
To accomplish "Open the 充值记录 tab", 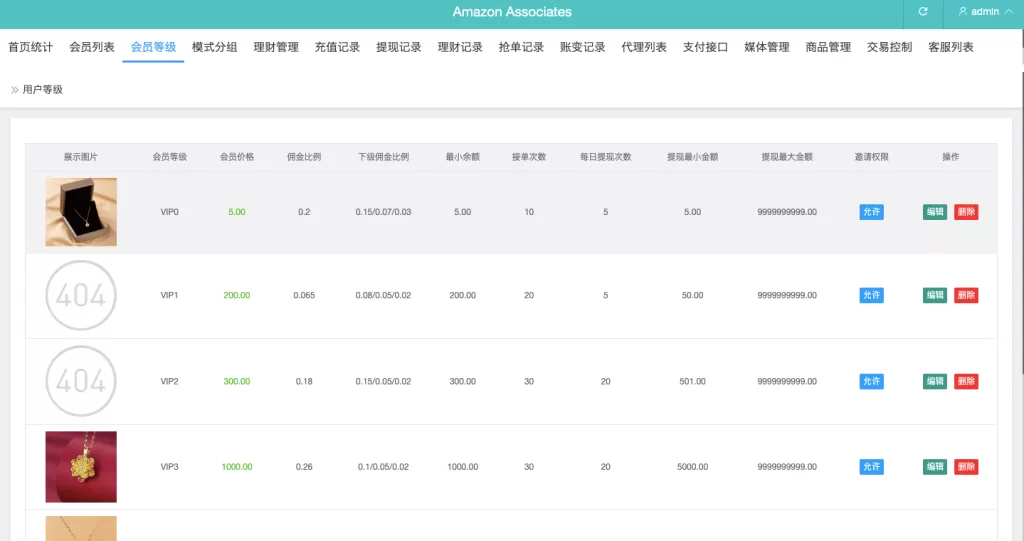I will [337, 47].
